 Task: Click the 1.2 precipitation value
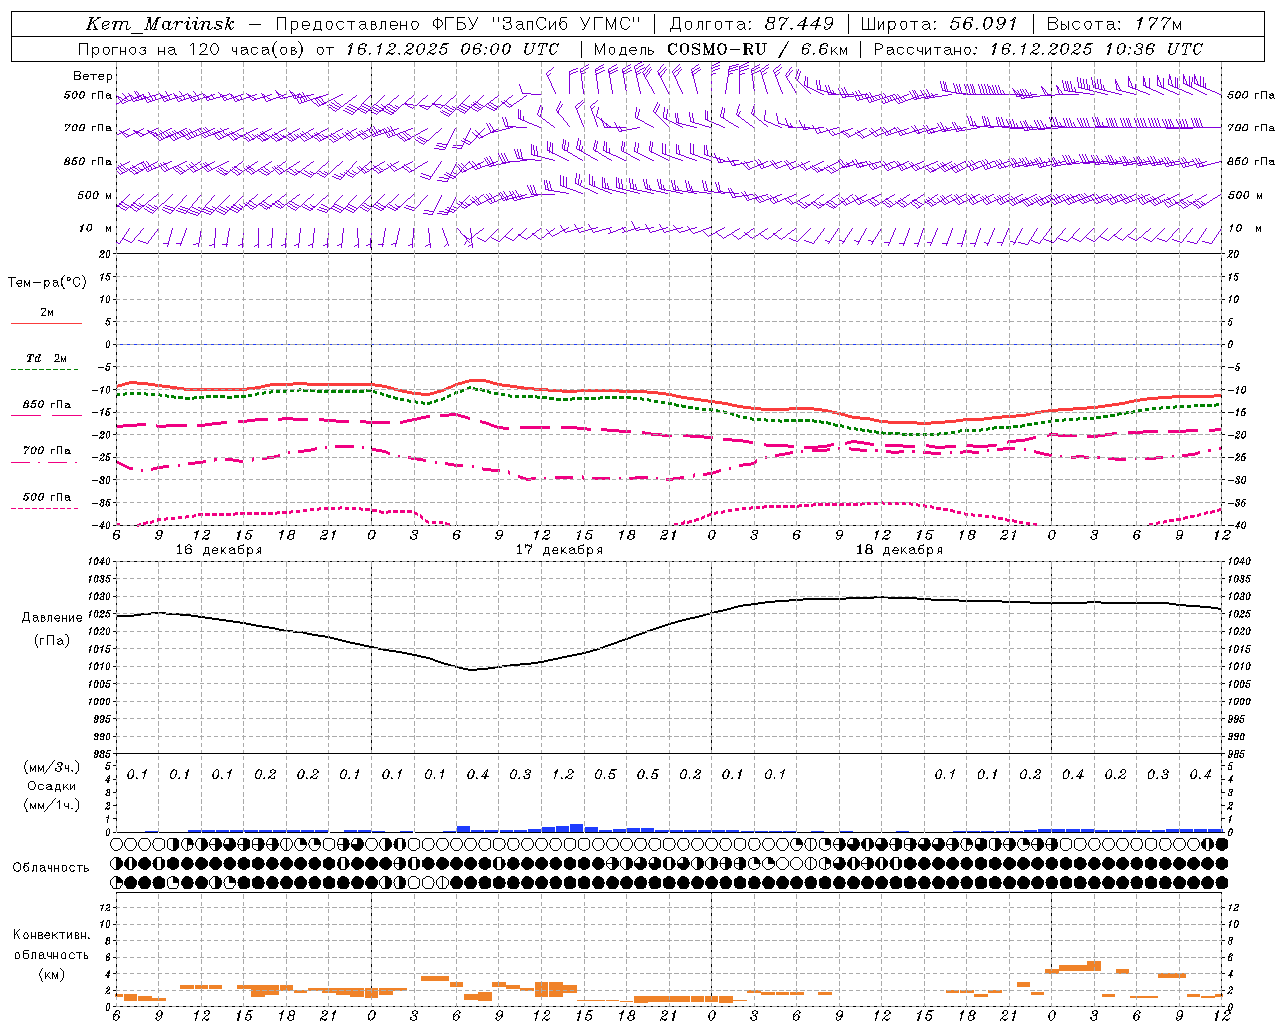pyautogui.click(x=563, y=775)
